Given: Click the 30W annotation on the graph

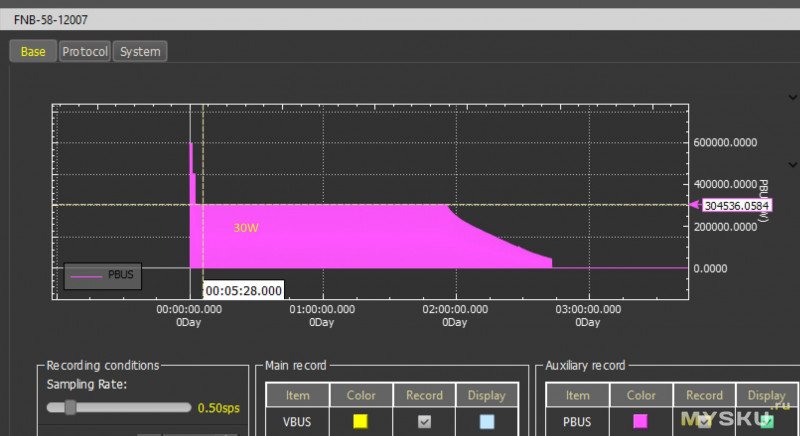Looking at the screenshot, I should pyautogui.click(x=246, y=227).
